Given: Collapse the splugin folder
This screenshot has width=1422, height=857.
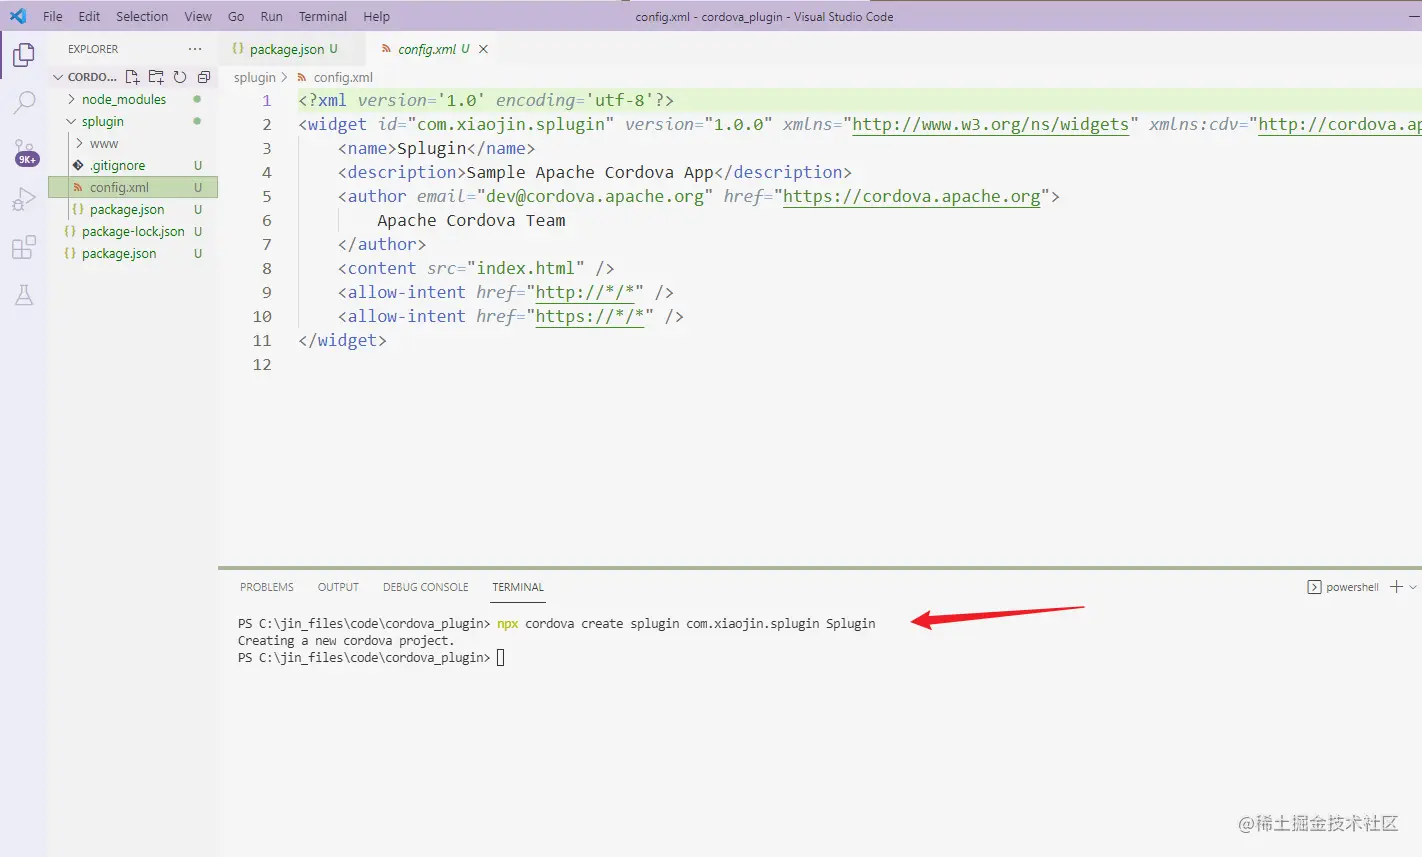Looking at the screenshot, I should point(102,121).
